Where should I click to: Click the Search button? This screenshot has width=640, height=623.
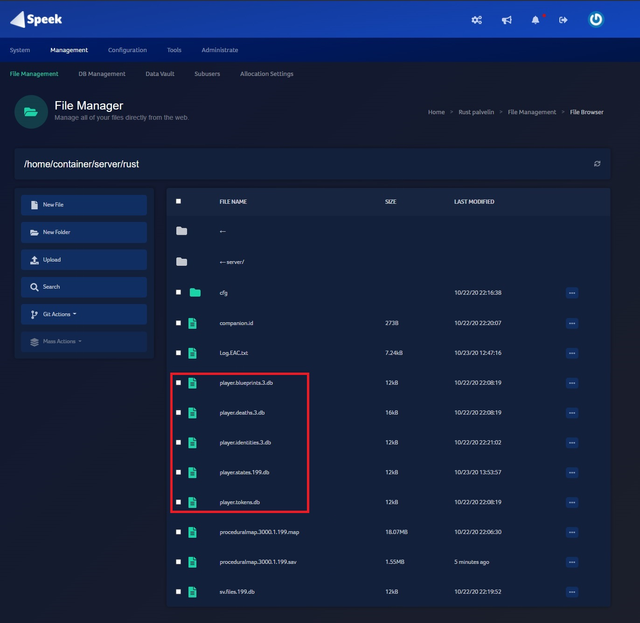(84, 287)
